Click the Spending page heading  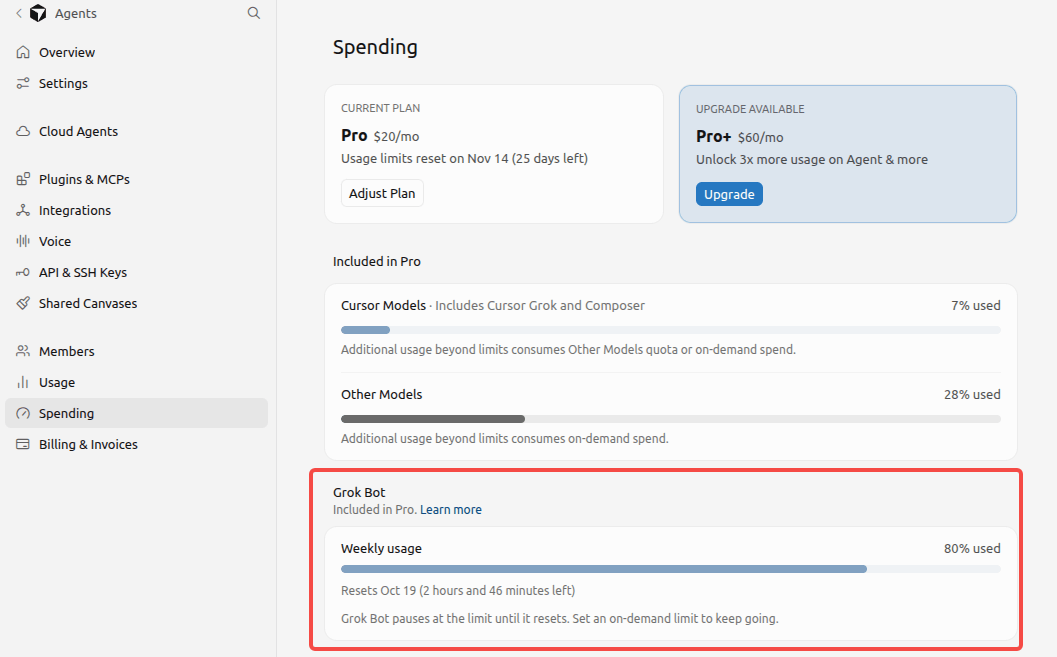pos(375,47)
